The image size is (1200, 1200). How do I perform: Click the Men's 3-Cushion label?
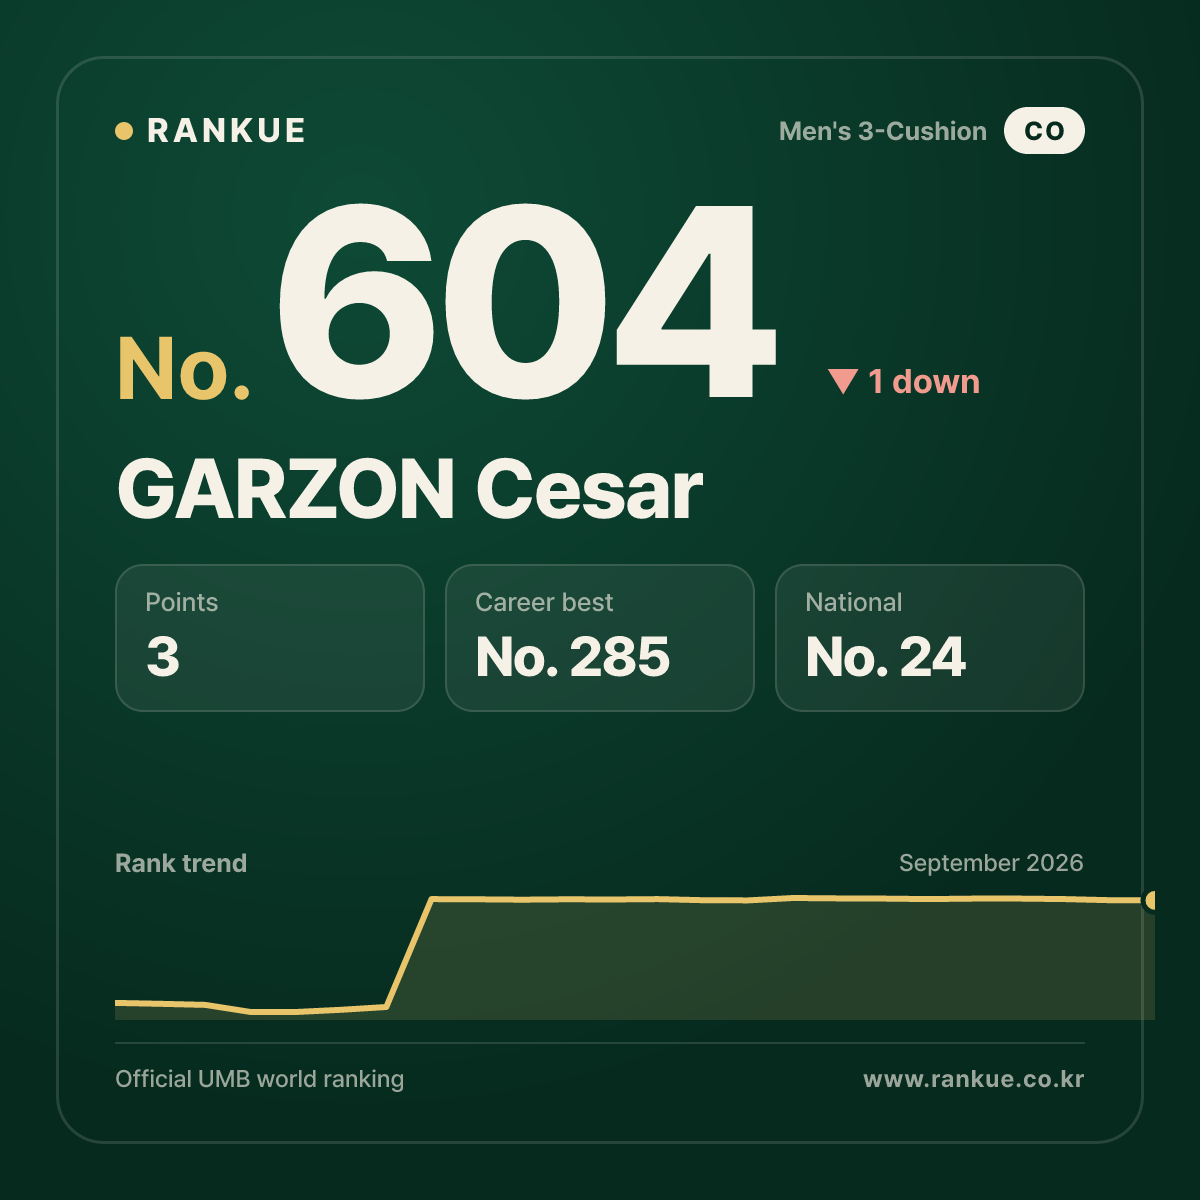(883, 131)
